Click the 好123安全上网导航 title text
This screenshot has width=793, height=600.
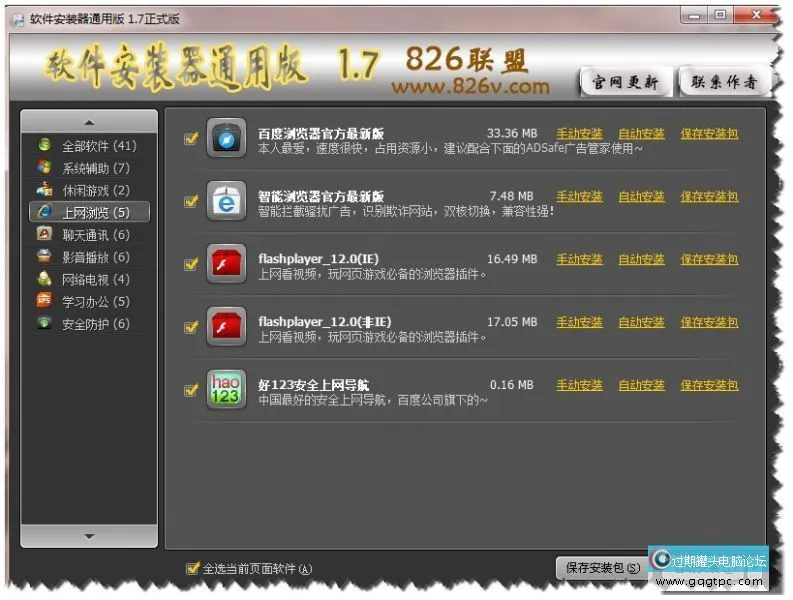point(314,385)
